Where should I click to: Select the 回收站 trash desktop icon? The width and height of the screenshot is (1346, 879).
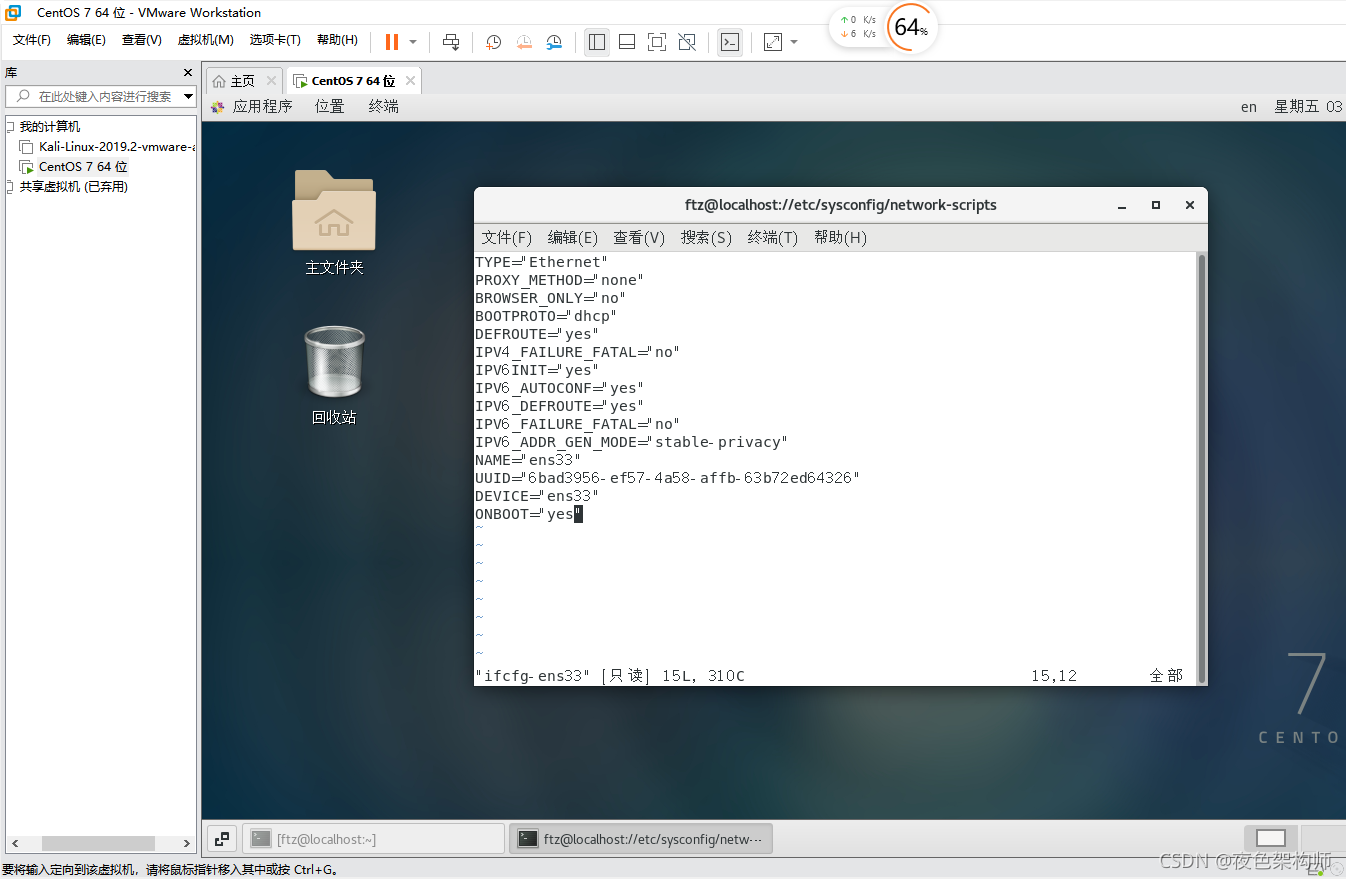coord(334,375)
